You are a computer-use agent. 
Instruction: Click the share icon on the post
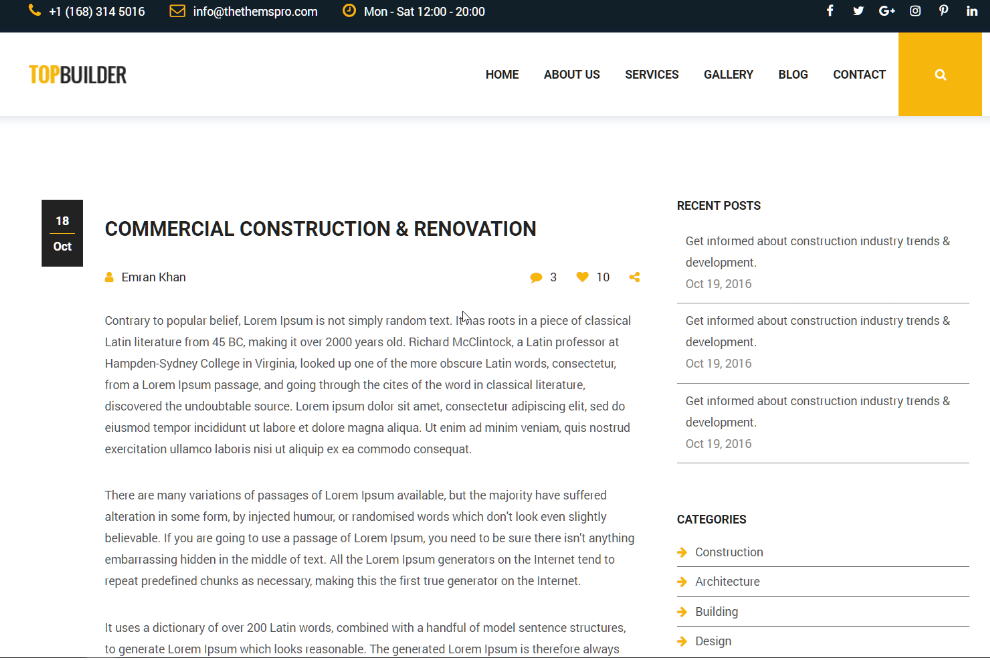pyautogui.click(x=635, y=277)
